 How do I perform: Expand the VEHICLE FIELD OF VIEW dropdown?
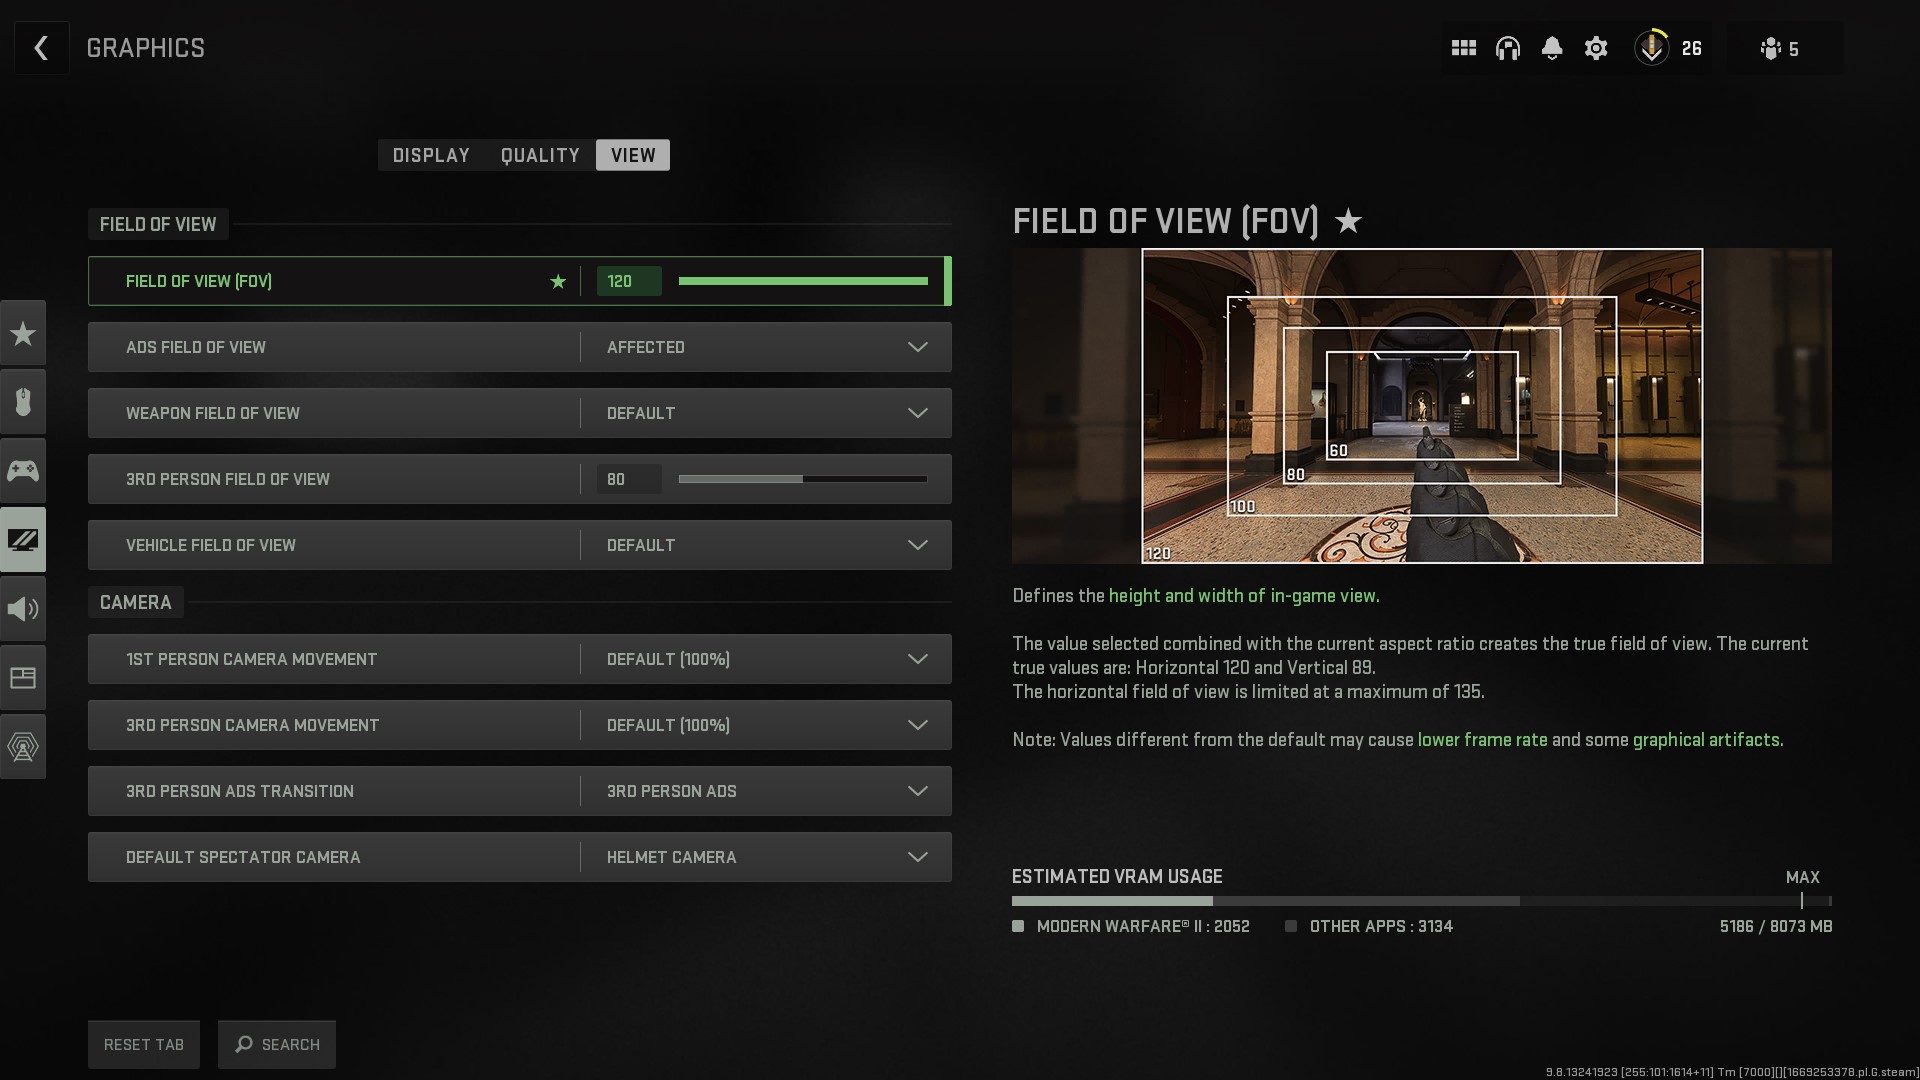pos(918,545)
